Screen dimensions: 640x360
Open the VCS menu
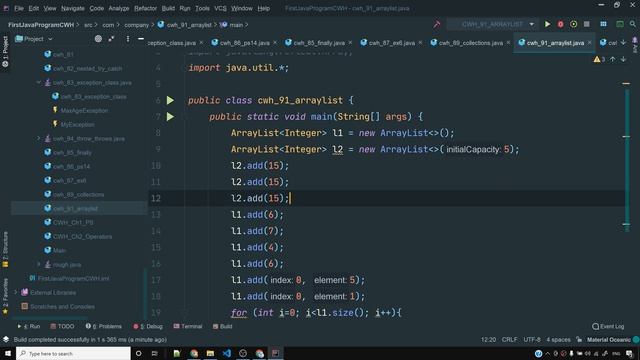click(220, 8)
